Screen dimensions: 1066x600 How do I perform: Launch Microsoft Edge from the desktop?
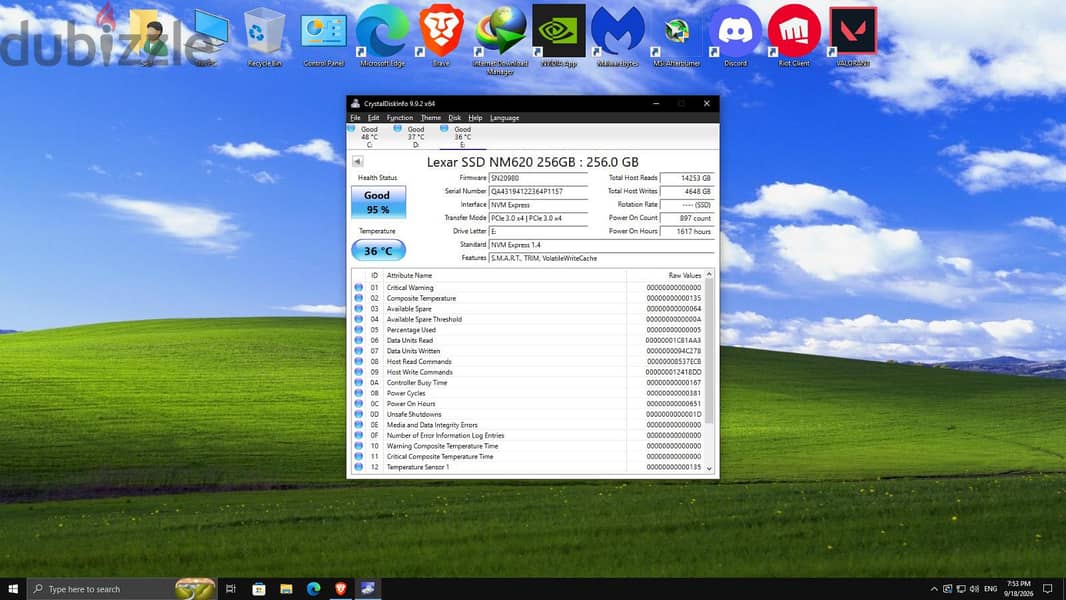[x=382, y=35]
